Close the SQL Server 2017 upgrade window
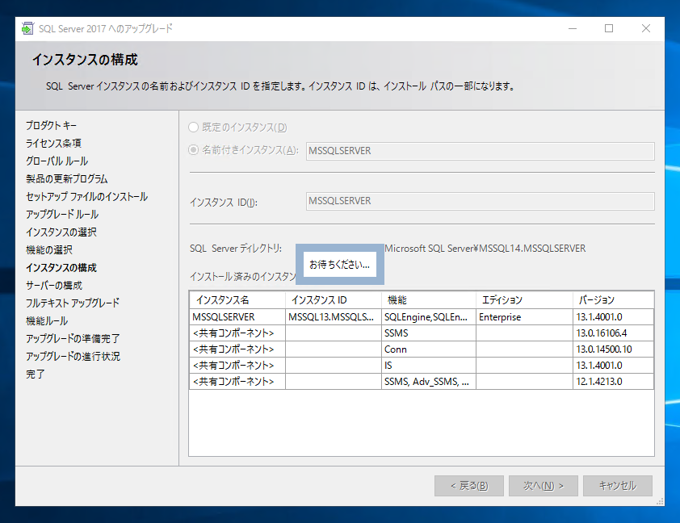Image resolution: width=680 pixels, height=523 pixels. coord(646,29)
